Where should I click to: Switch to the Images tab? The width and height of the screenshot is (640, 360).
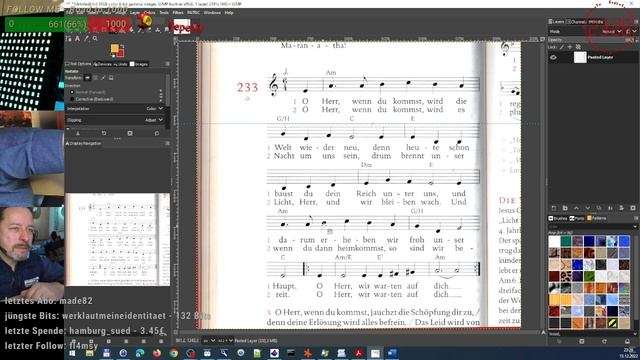click(x=139, y=64)
